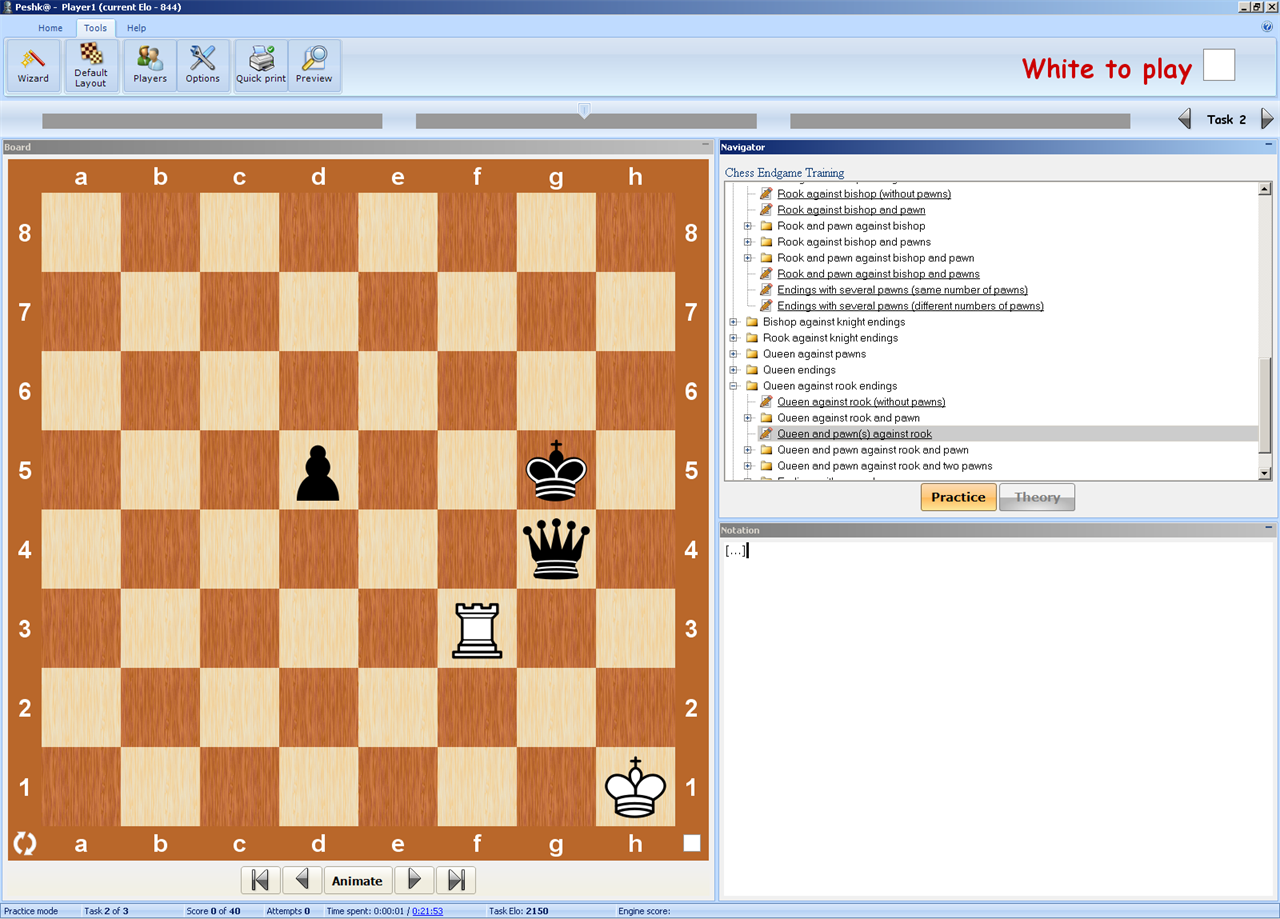Open Rook and pawn against bishop and pawns

click(878, 274)
